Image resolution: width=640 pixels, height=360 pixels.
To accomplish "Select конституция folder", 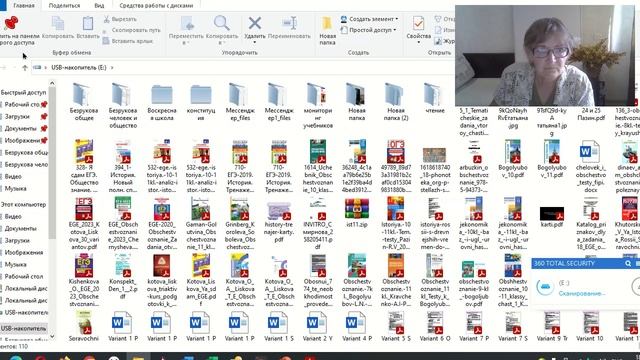I will point(201,102).
